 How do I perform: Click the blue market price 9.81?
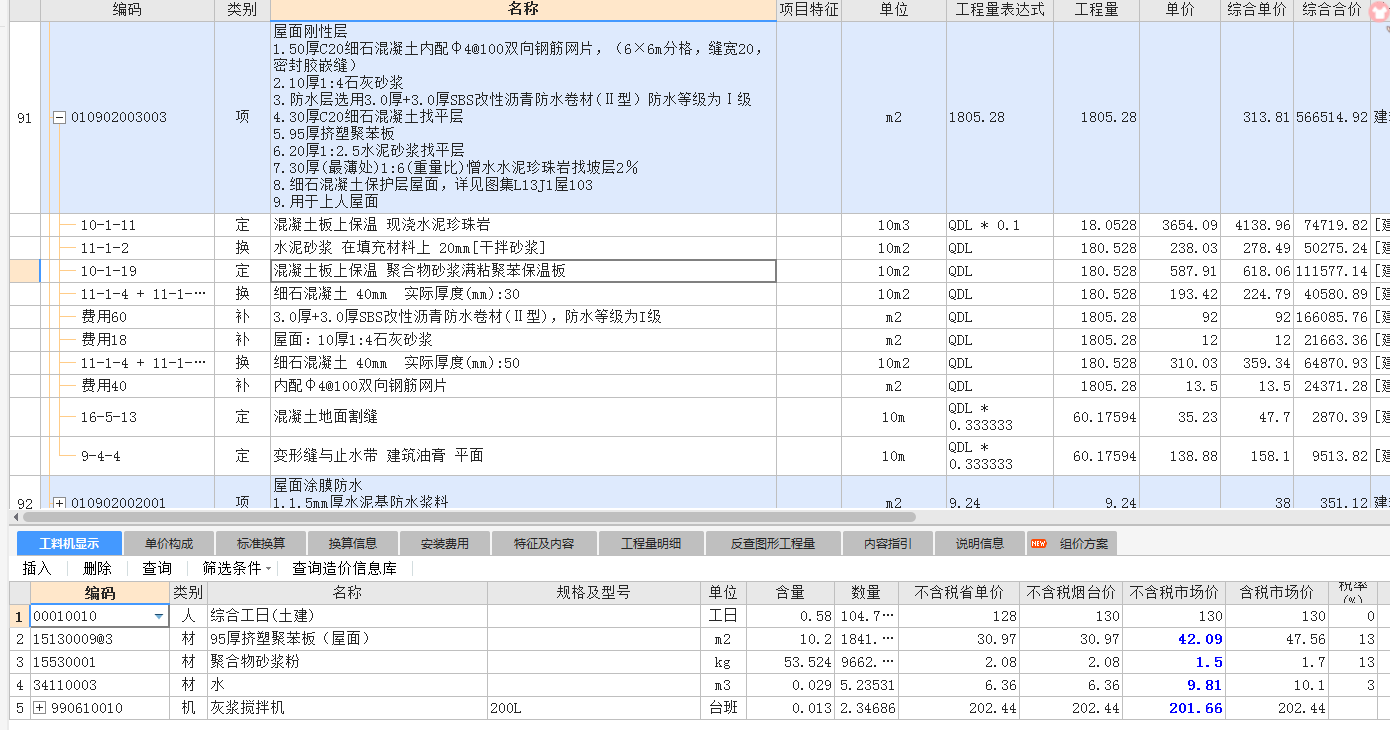tap(1174, 685)
